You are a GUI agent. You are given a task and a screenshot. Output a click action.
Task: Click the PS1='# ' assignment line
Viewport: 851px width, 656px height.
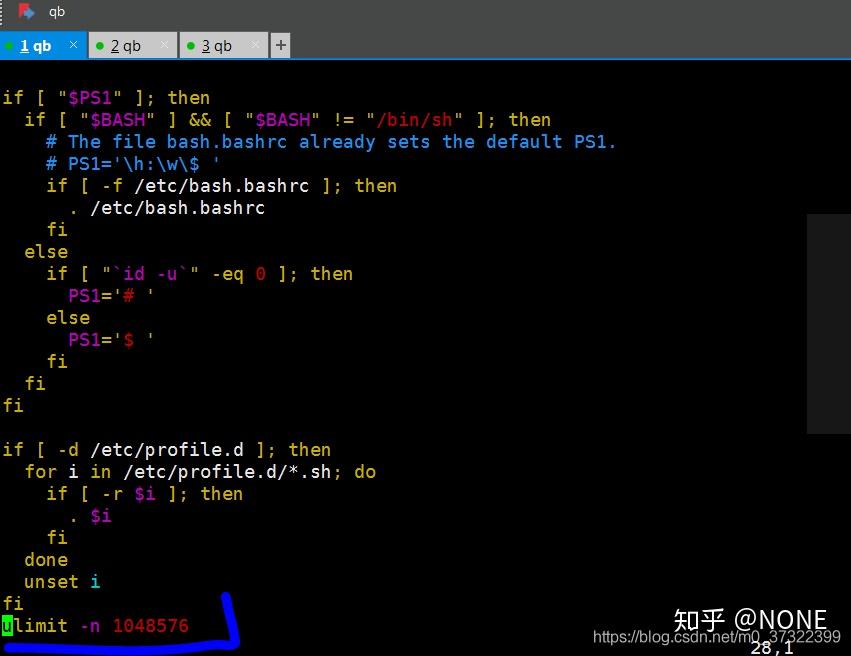click(x=111, y=296)
